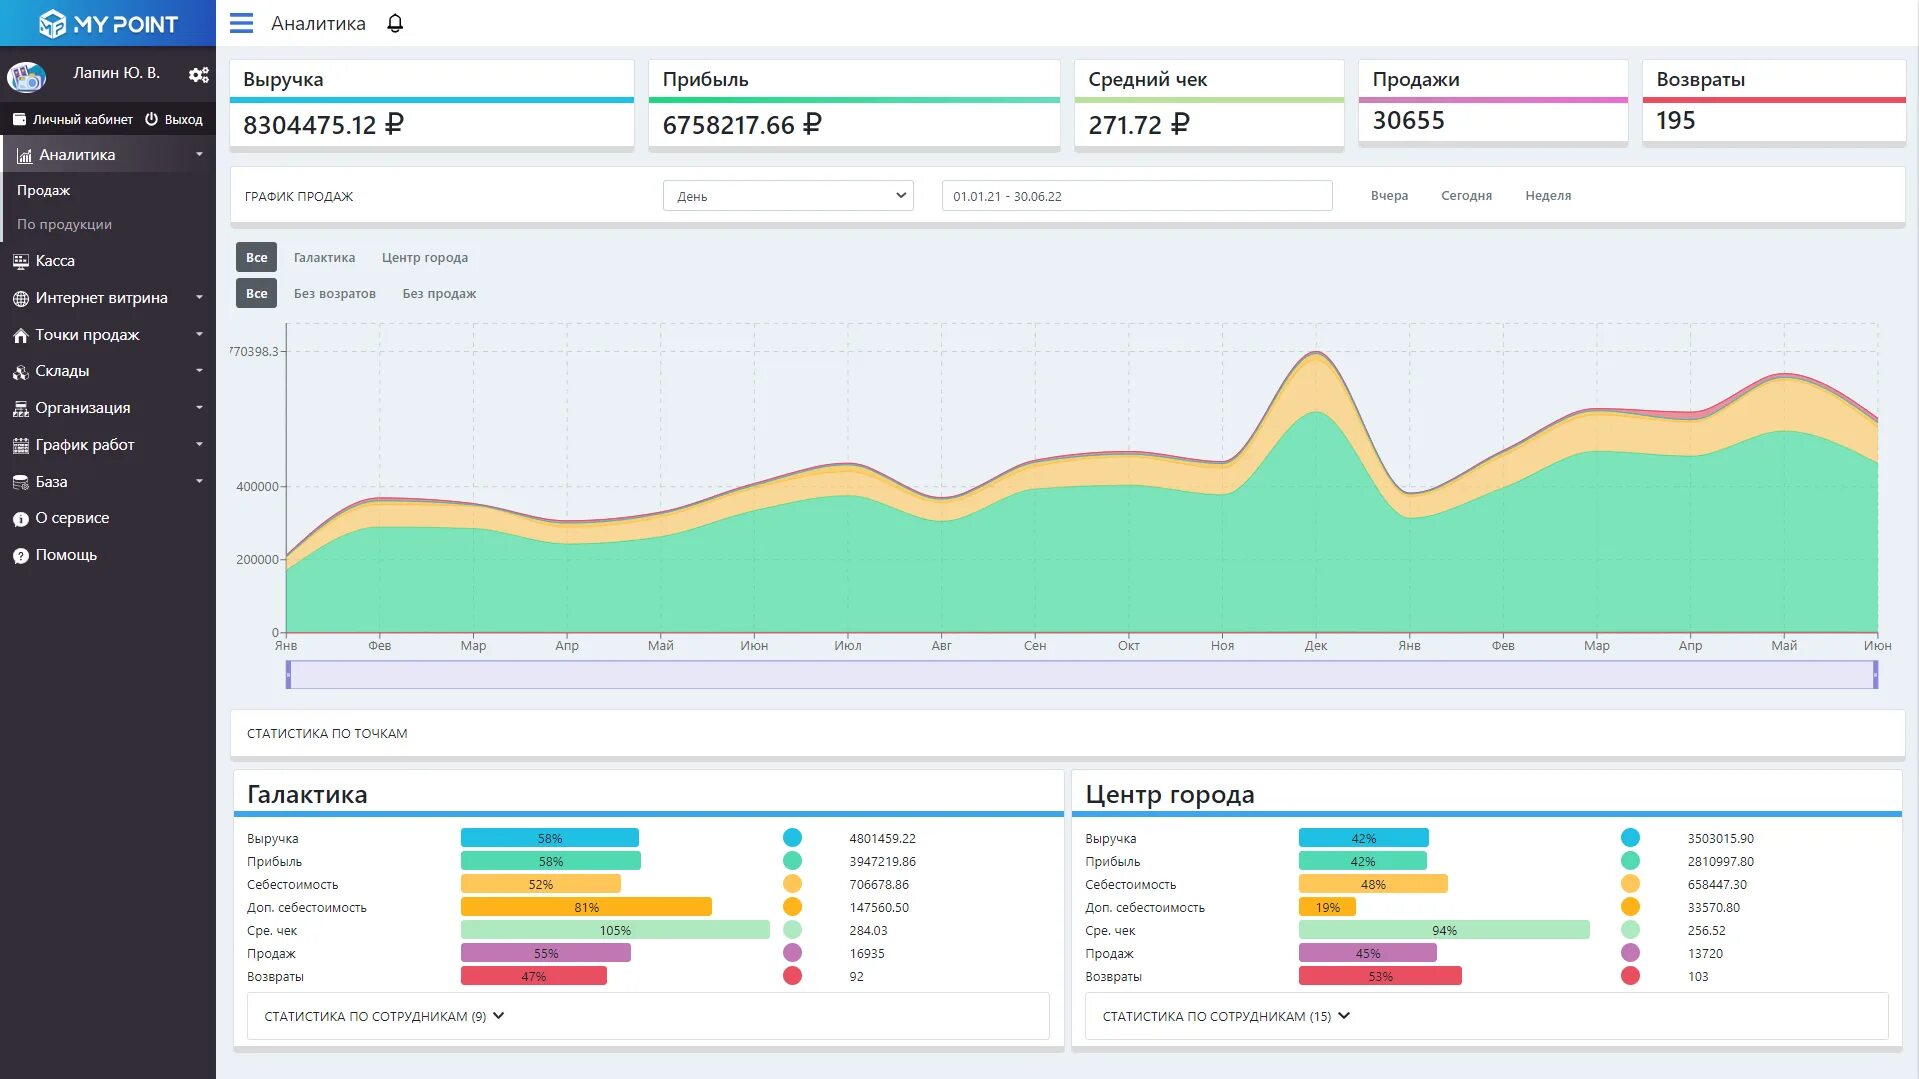
Task: Click the December peak on sales chart
Action: 1316,353
